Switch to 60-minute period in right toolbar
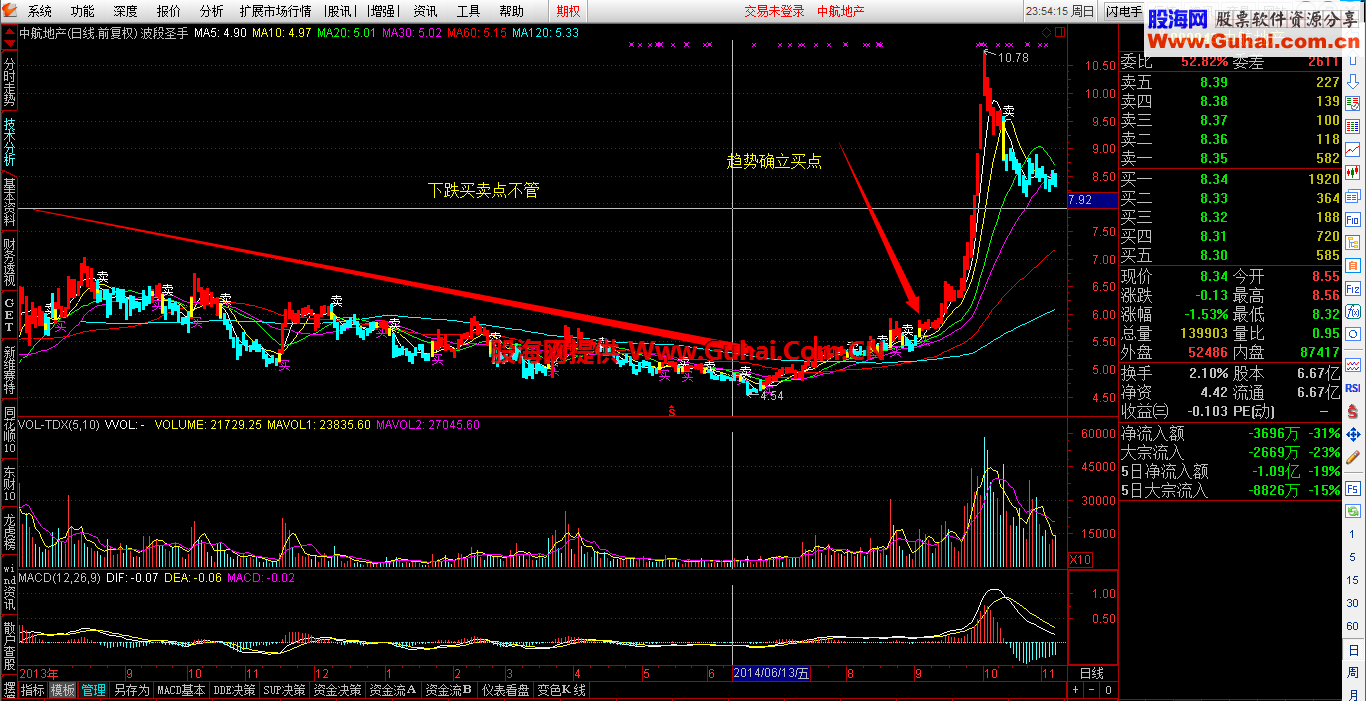Screen dimensions: 1366x701 [x=1353, y=625]
